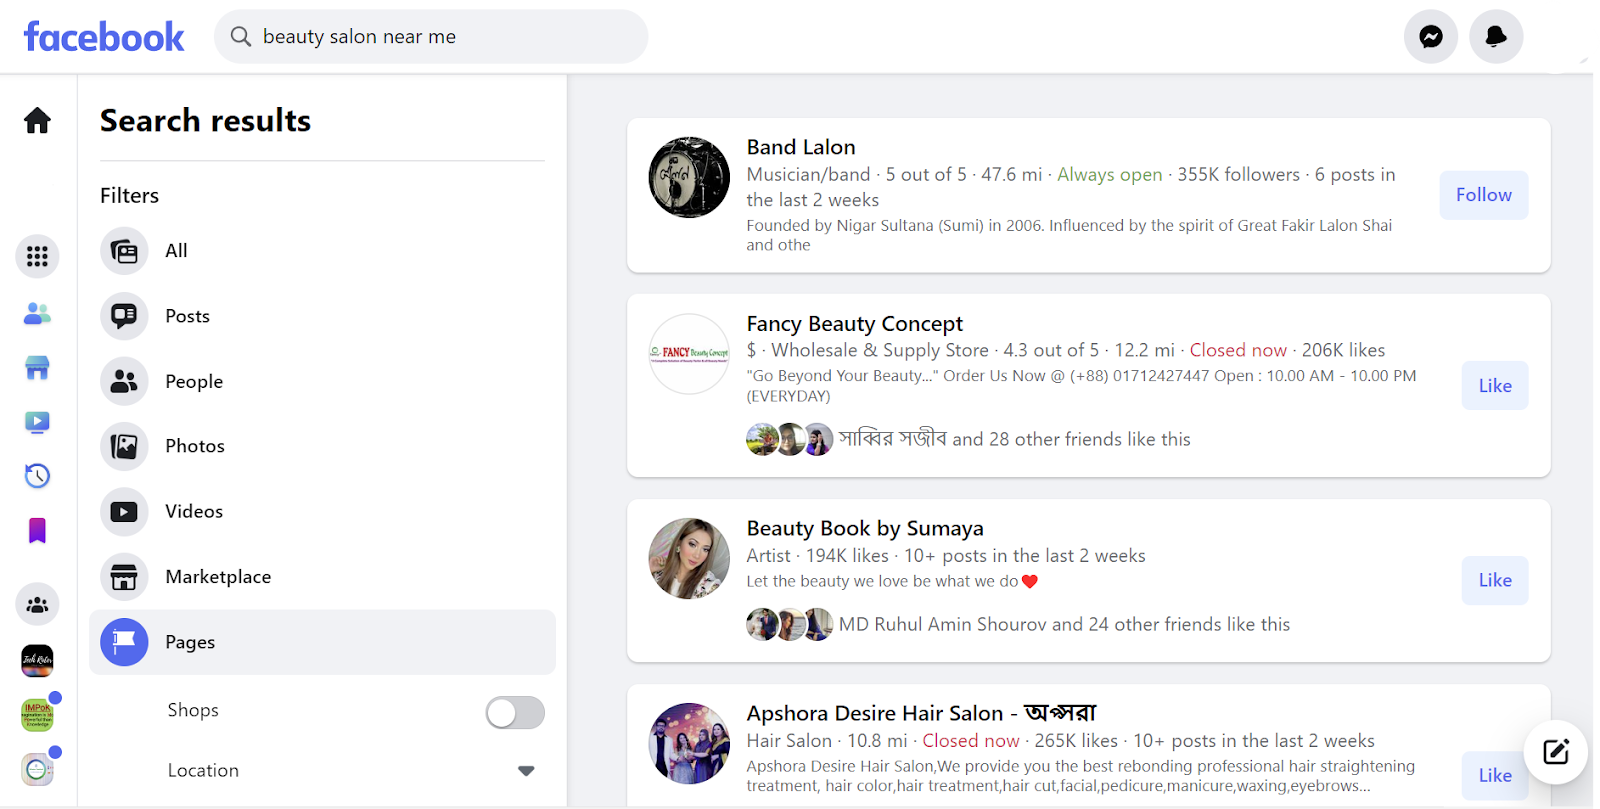
Task: Click the Band Lalon profile picture
Action: 689,177
